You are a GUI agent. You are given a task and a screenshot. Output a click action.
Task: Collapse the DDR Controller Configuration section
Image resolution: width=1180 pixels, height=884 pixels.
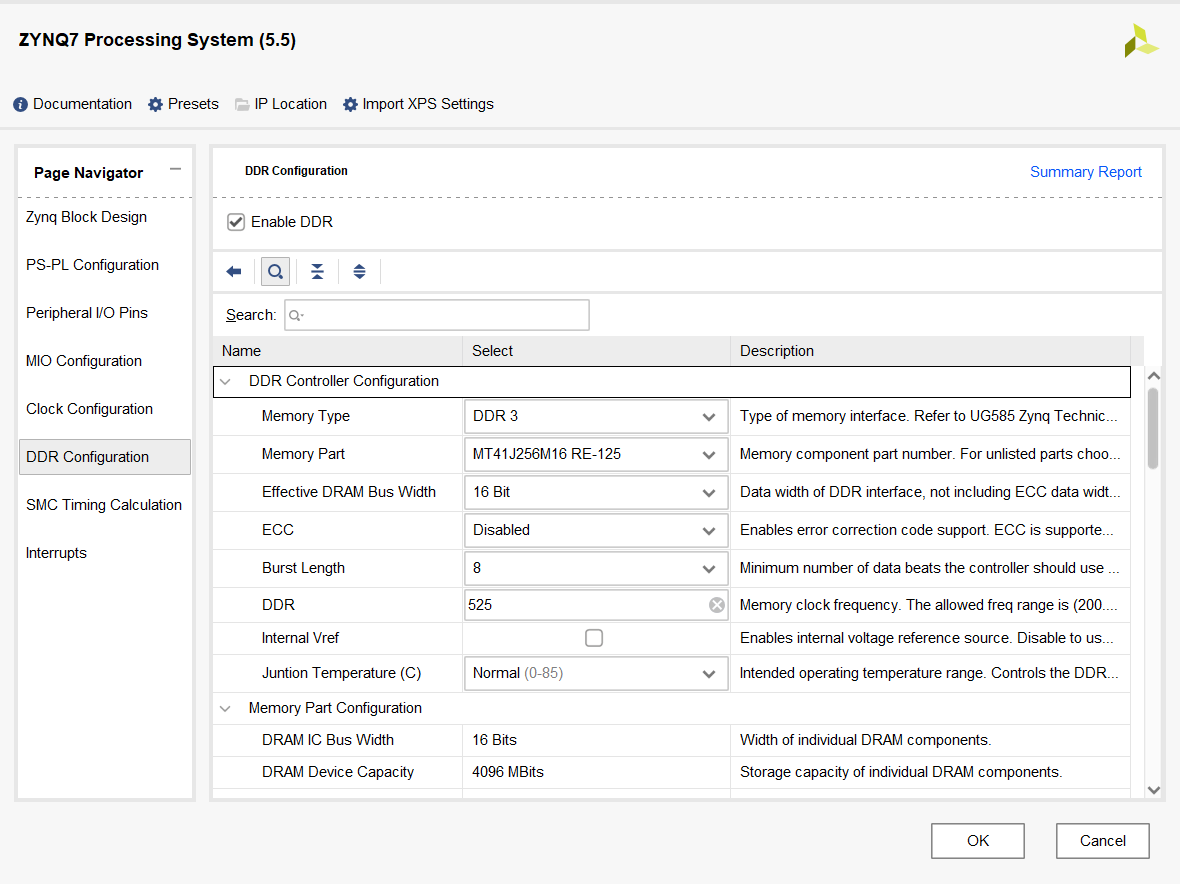(226, 382)
